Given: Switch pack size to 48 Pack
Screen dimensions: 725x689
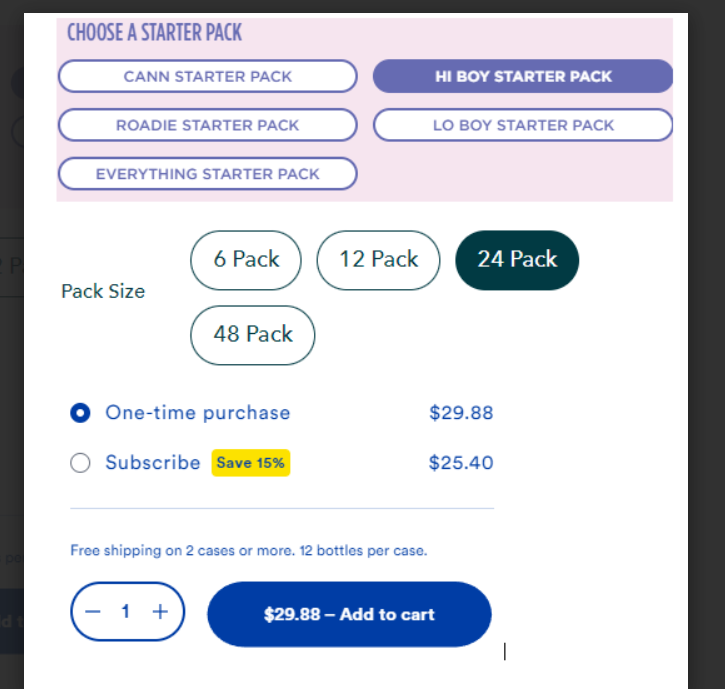Looking at the screenshot, I should click(x=252, y=335).
